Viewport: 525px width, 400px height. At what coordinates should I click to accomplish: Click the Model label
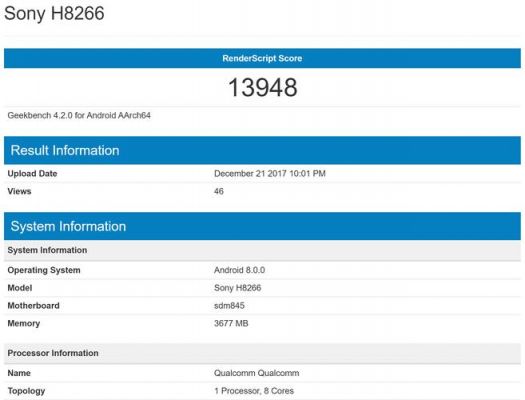(x=20, y=288)
